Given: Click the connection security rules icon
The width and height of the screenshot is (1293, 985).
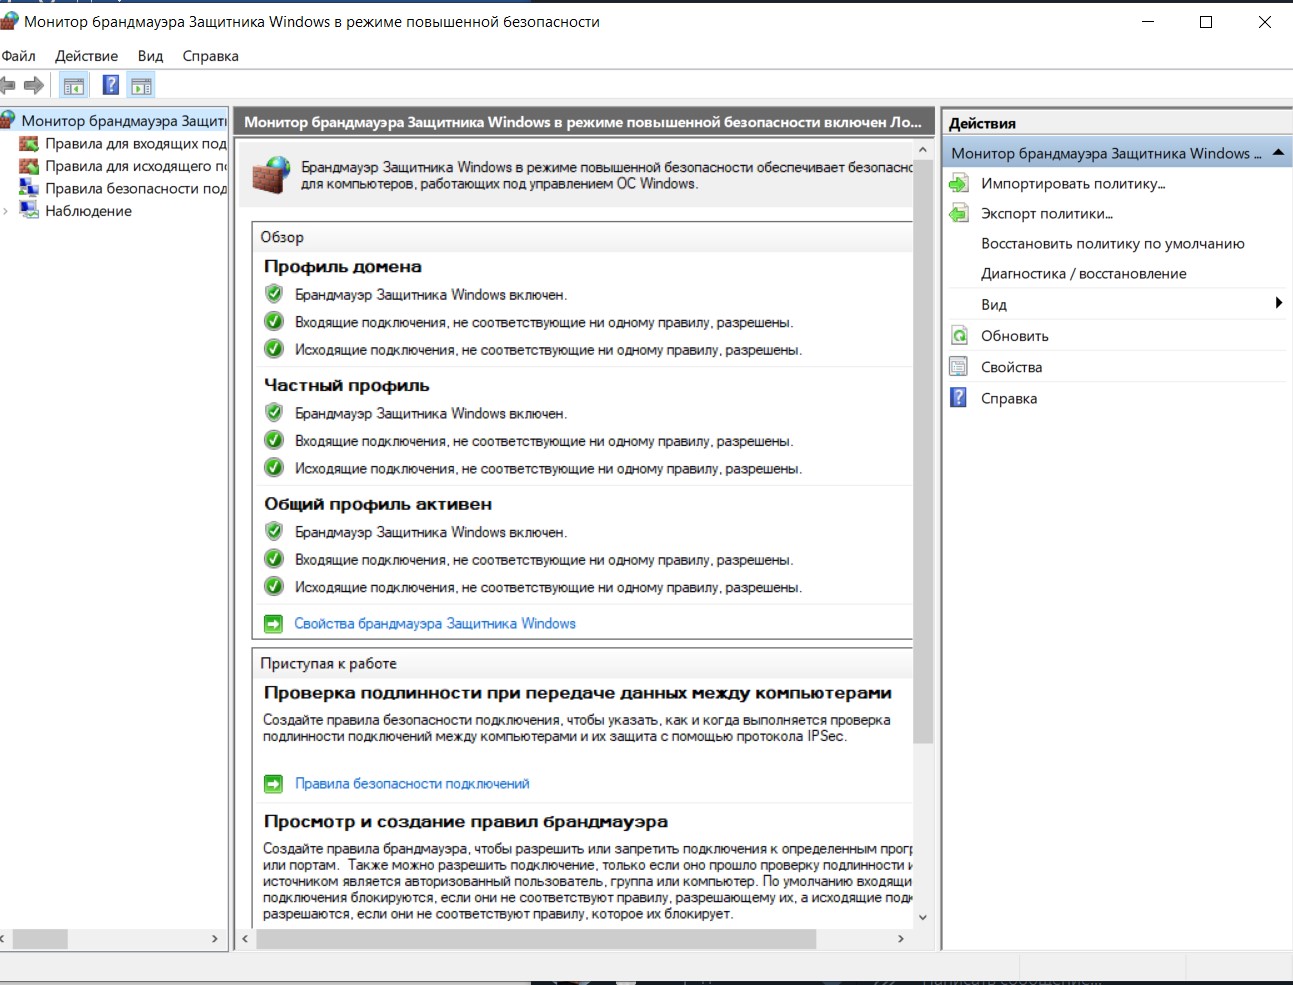Looking at the screenshot, I should [29, 188].
